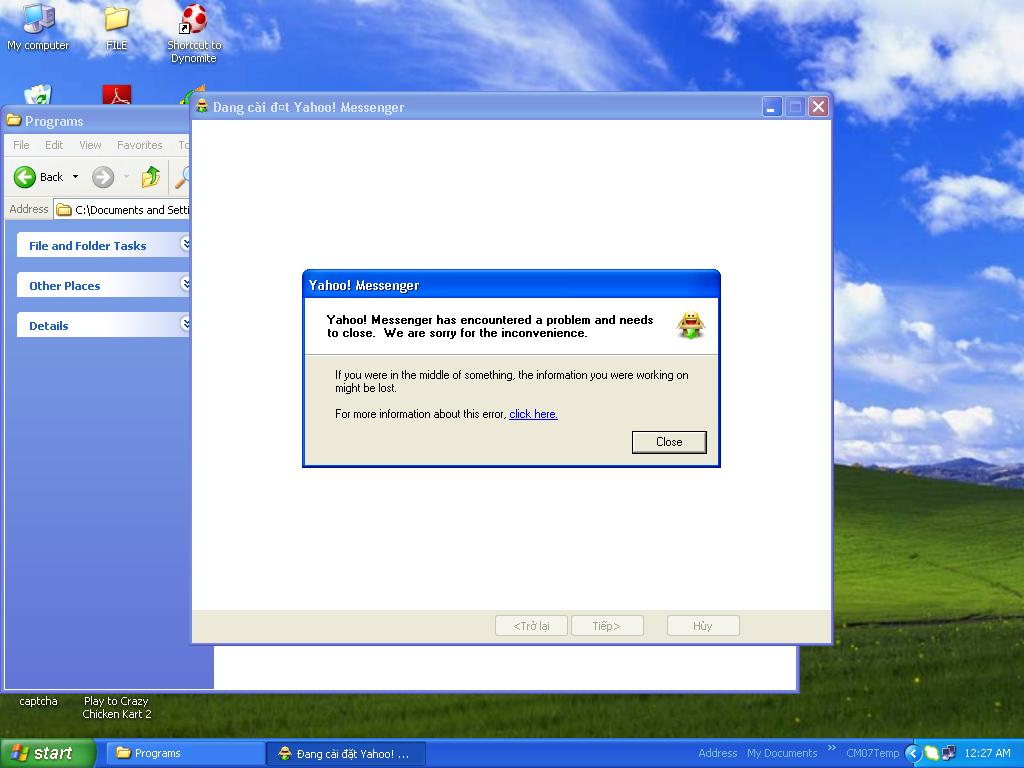Expand the taskbar toolbar overflow chevron
Screen dimensions: 1024x768
(x=831, y=748)
